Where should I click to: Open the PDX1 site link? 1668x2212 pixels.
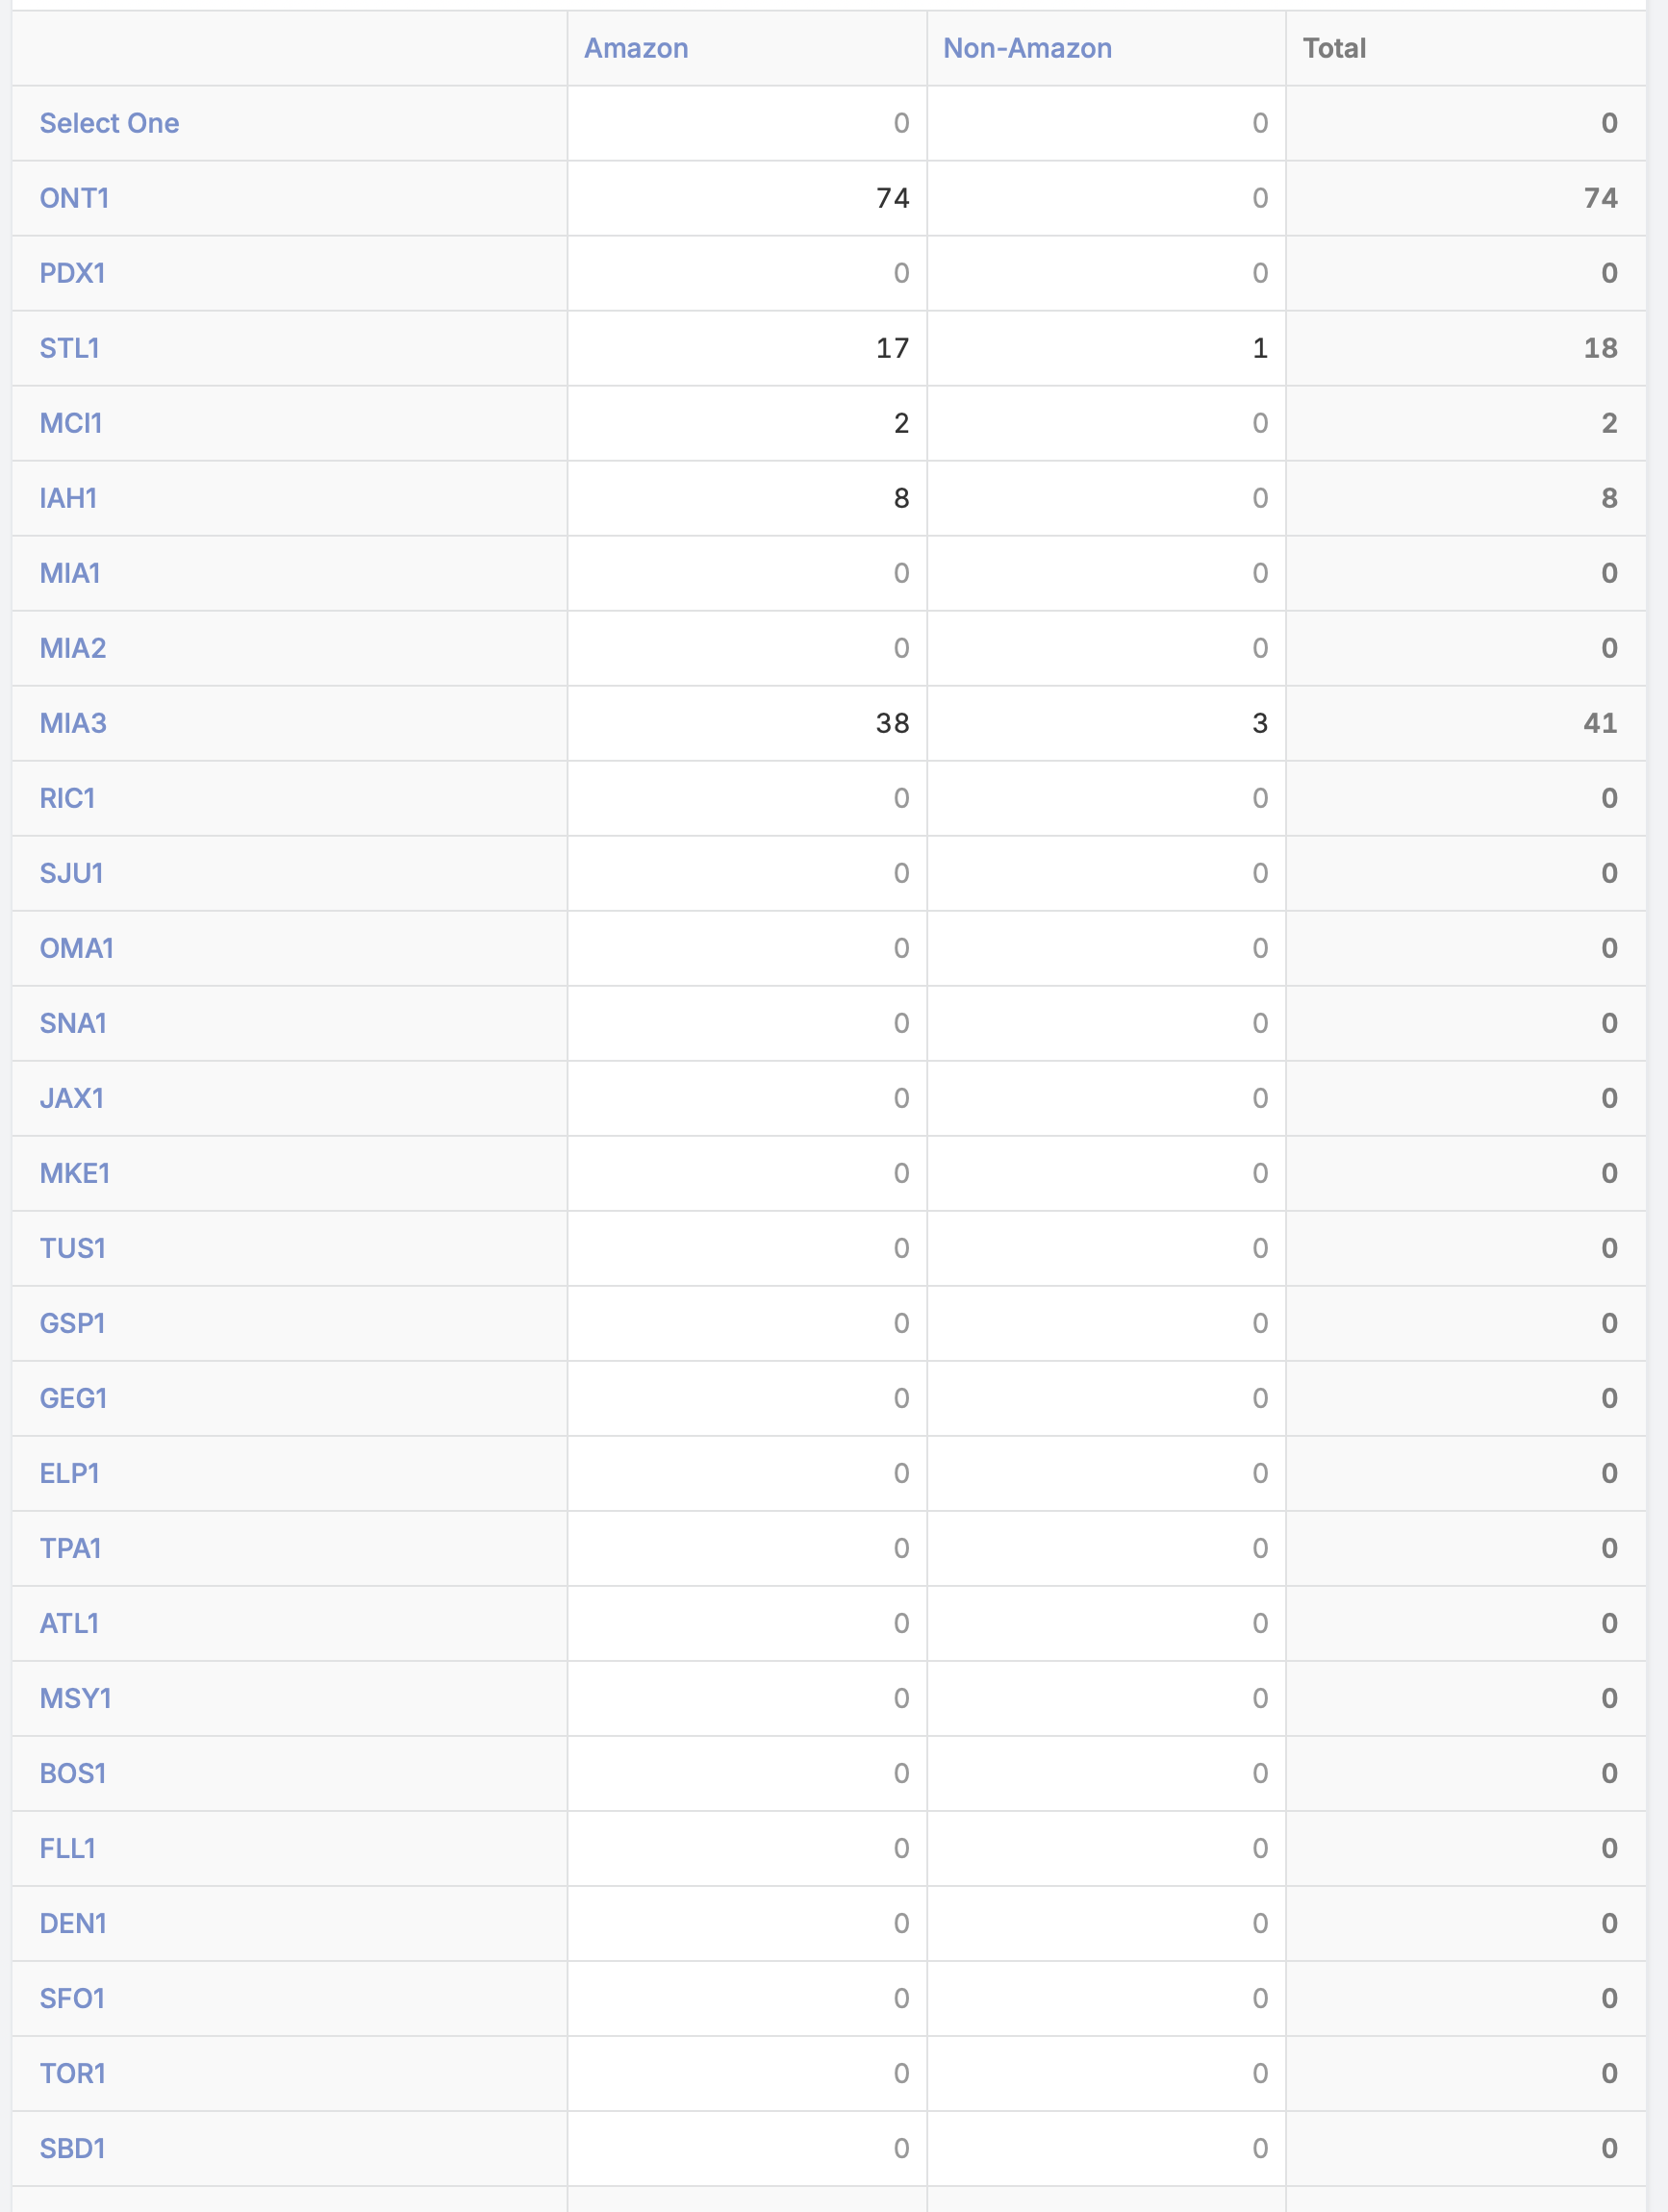72,273
